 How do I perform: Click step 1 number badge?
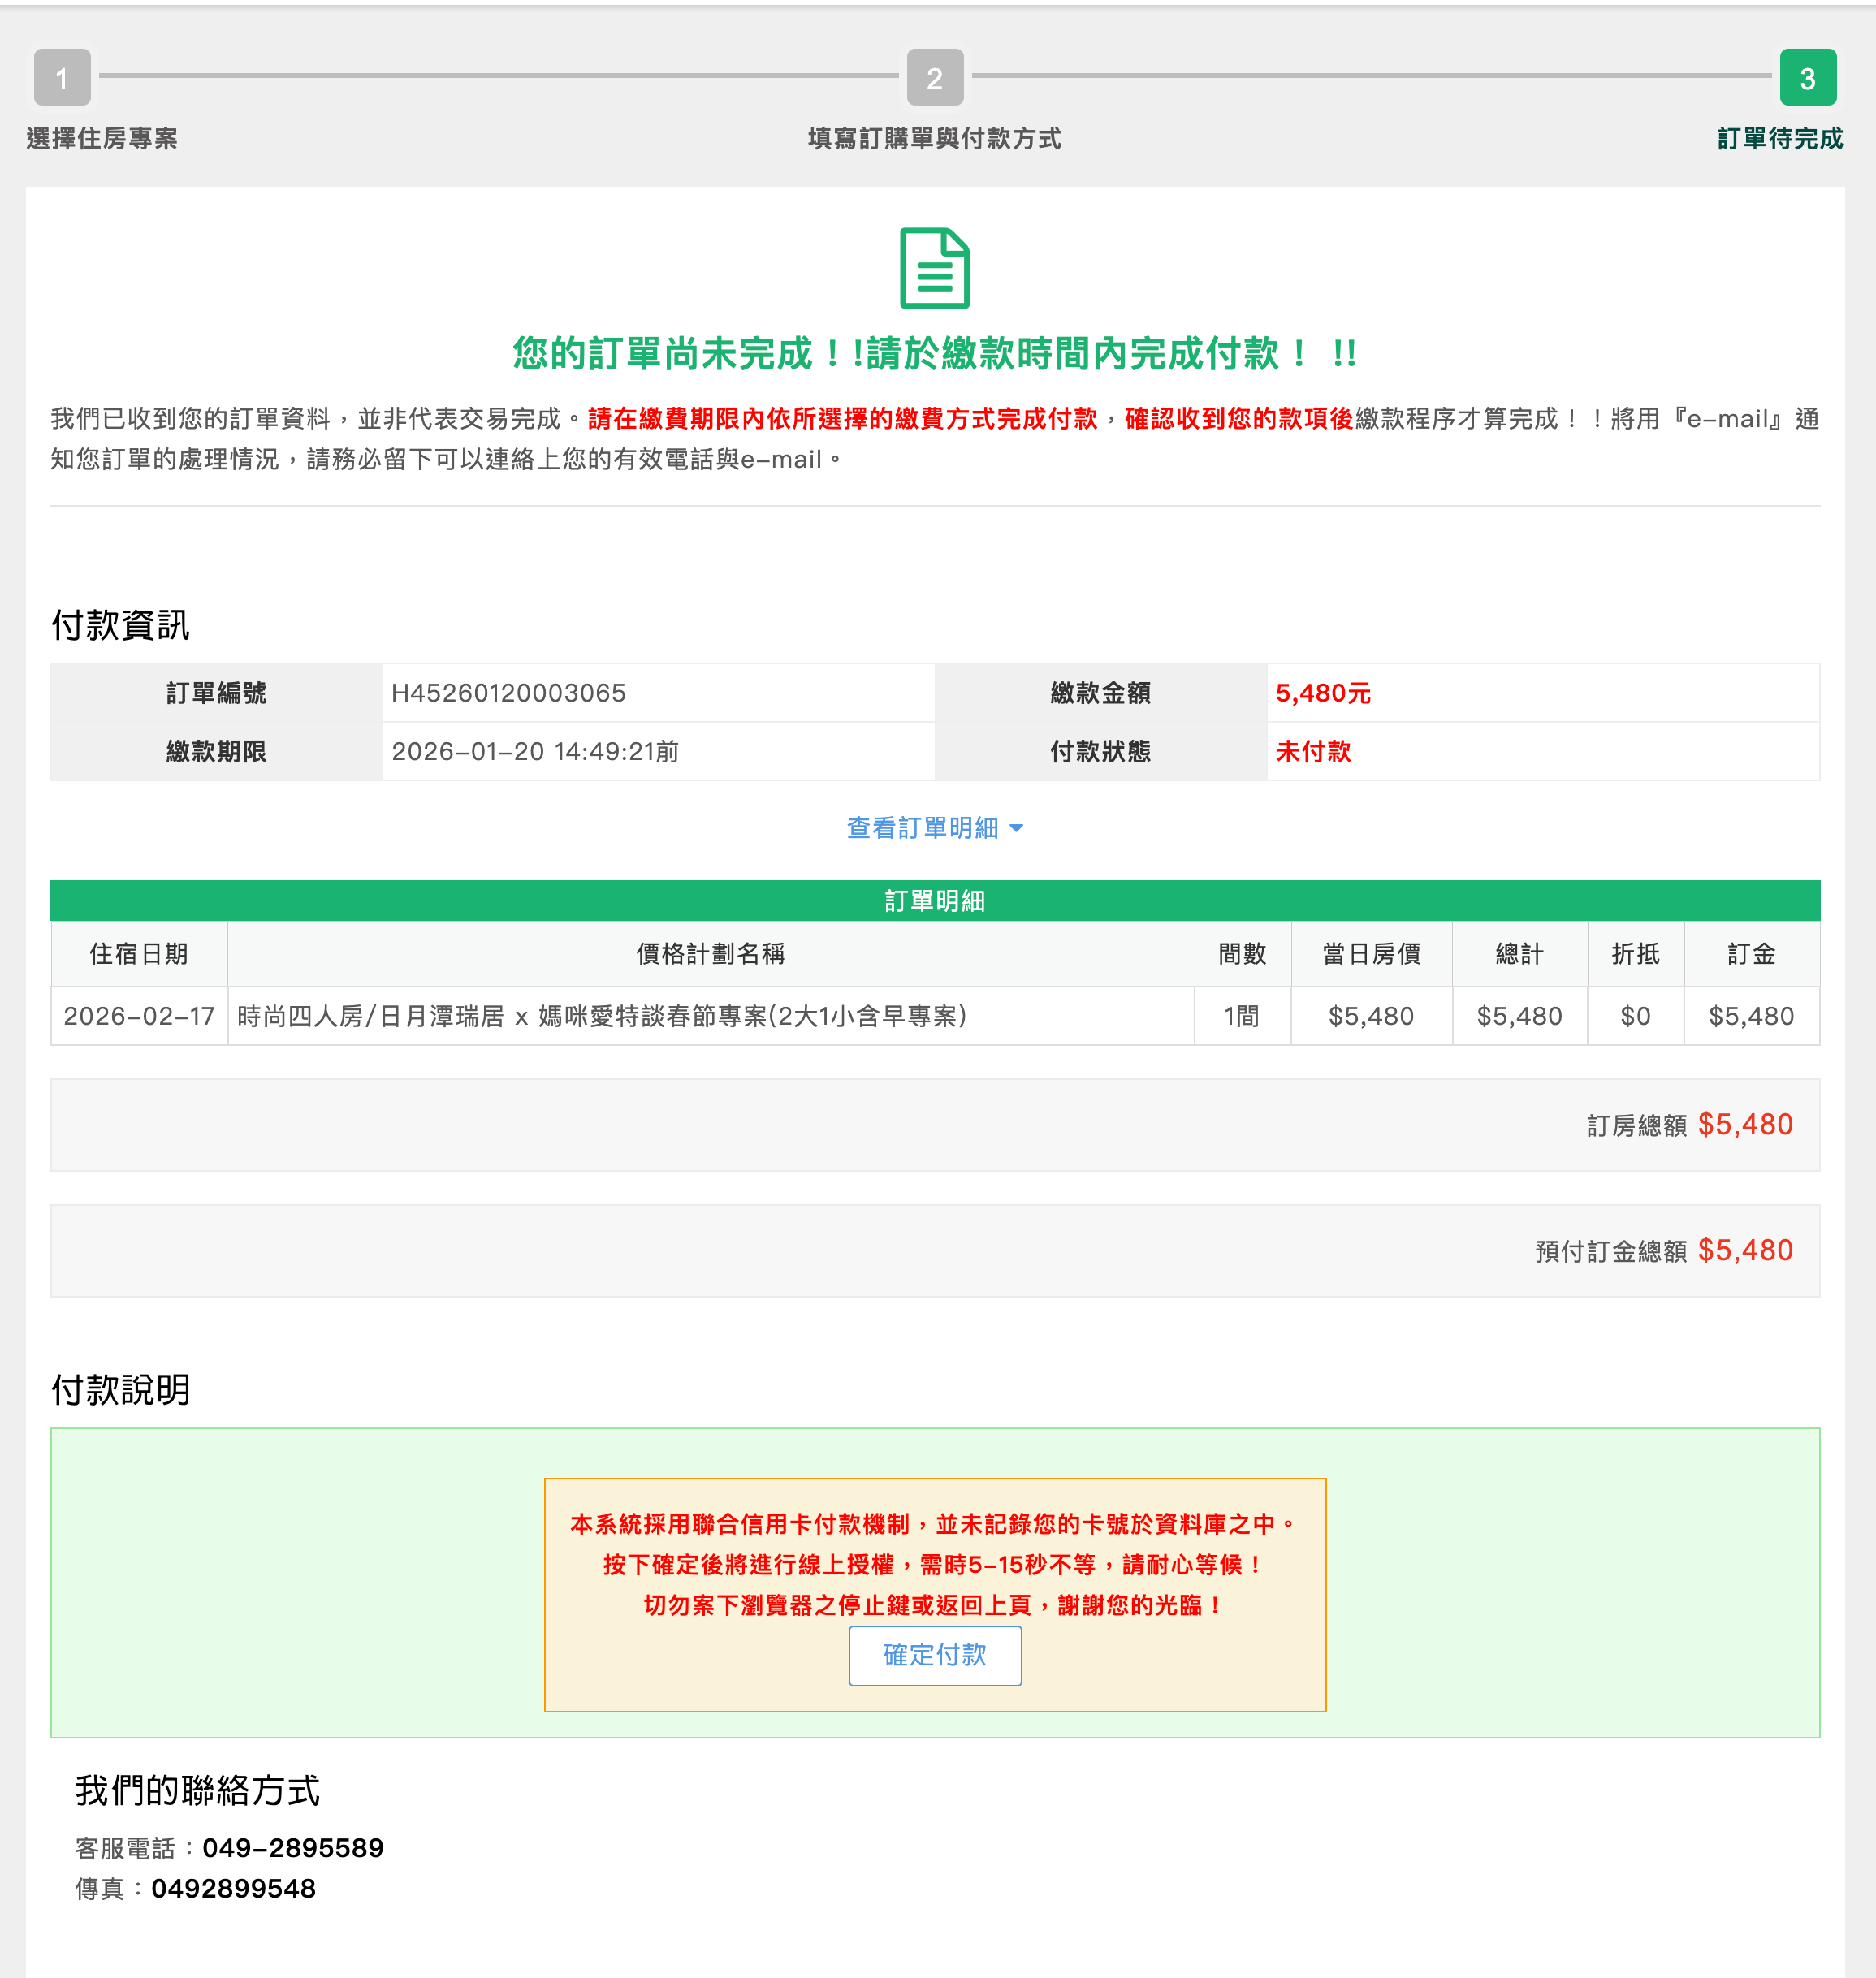(x=62, y=77)
